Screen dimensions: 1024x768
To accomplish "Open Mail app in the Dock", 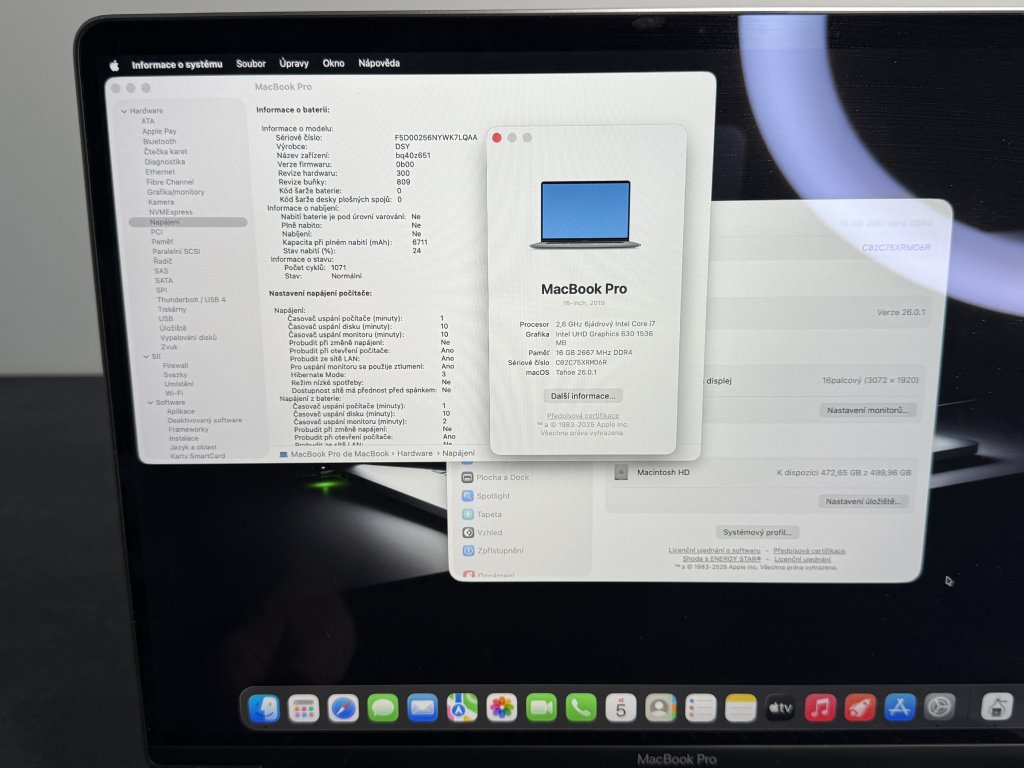I will coord(423,708).
